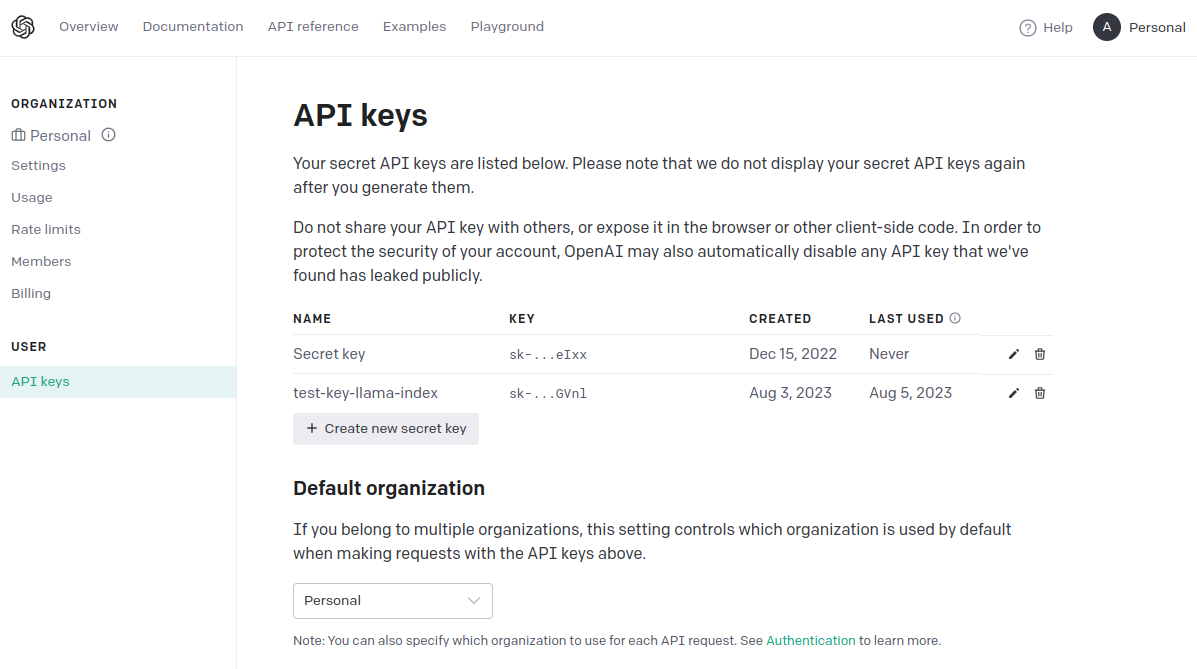
Task: Click the Help question mark icon
Action: (x=1028, y=27)
